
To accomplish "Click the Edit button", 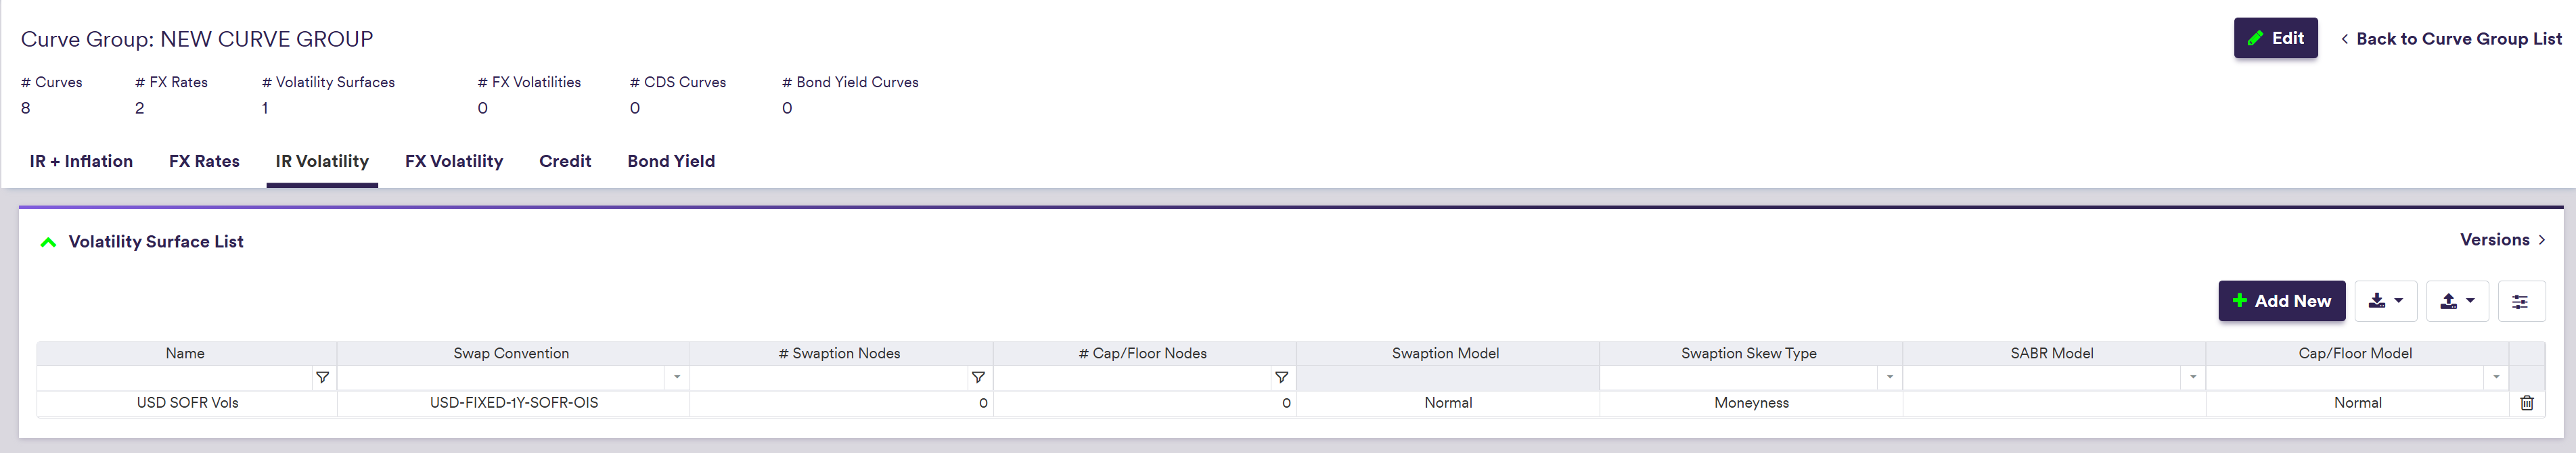I will pos(2275,39).
